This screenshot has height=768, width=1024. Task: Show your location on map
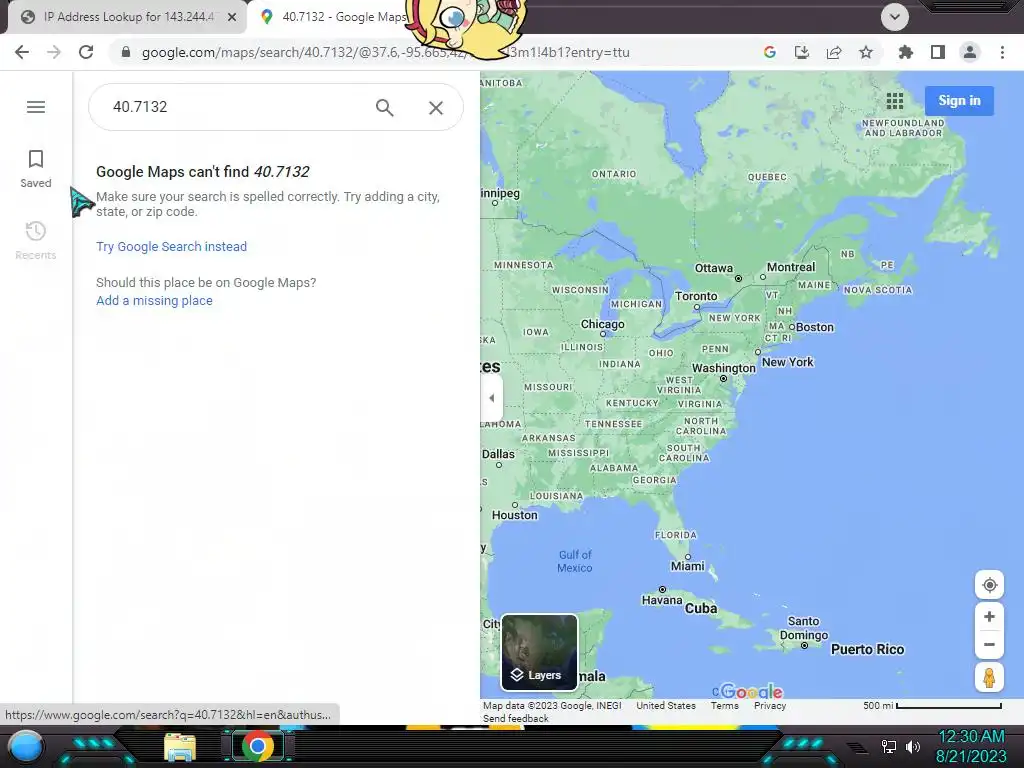point(989,584)
